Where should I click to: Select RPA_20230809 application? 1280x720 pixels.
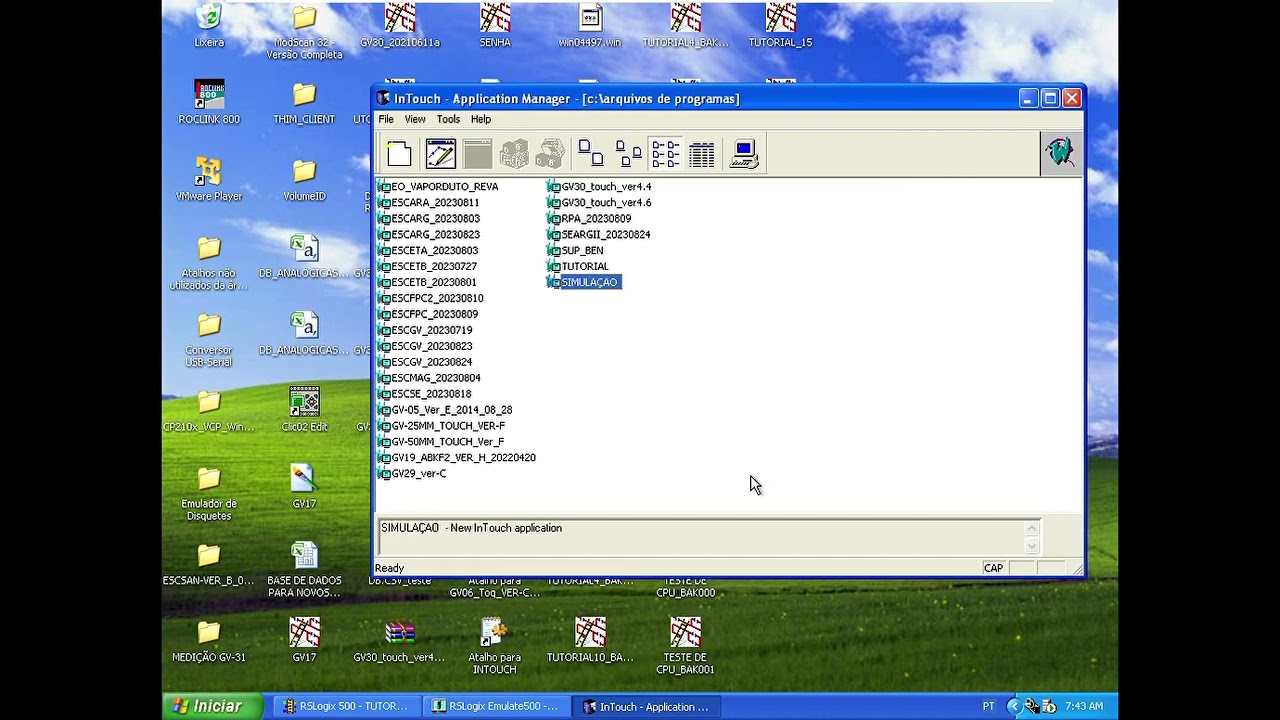589,218
